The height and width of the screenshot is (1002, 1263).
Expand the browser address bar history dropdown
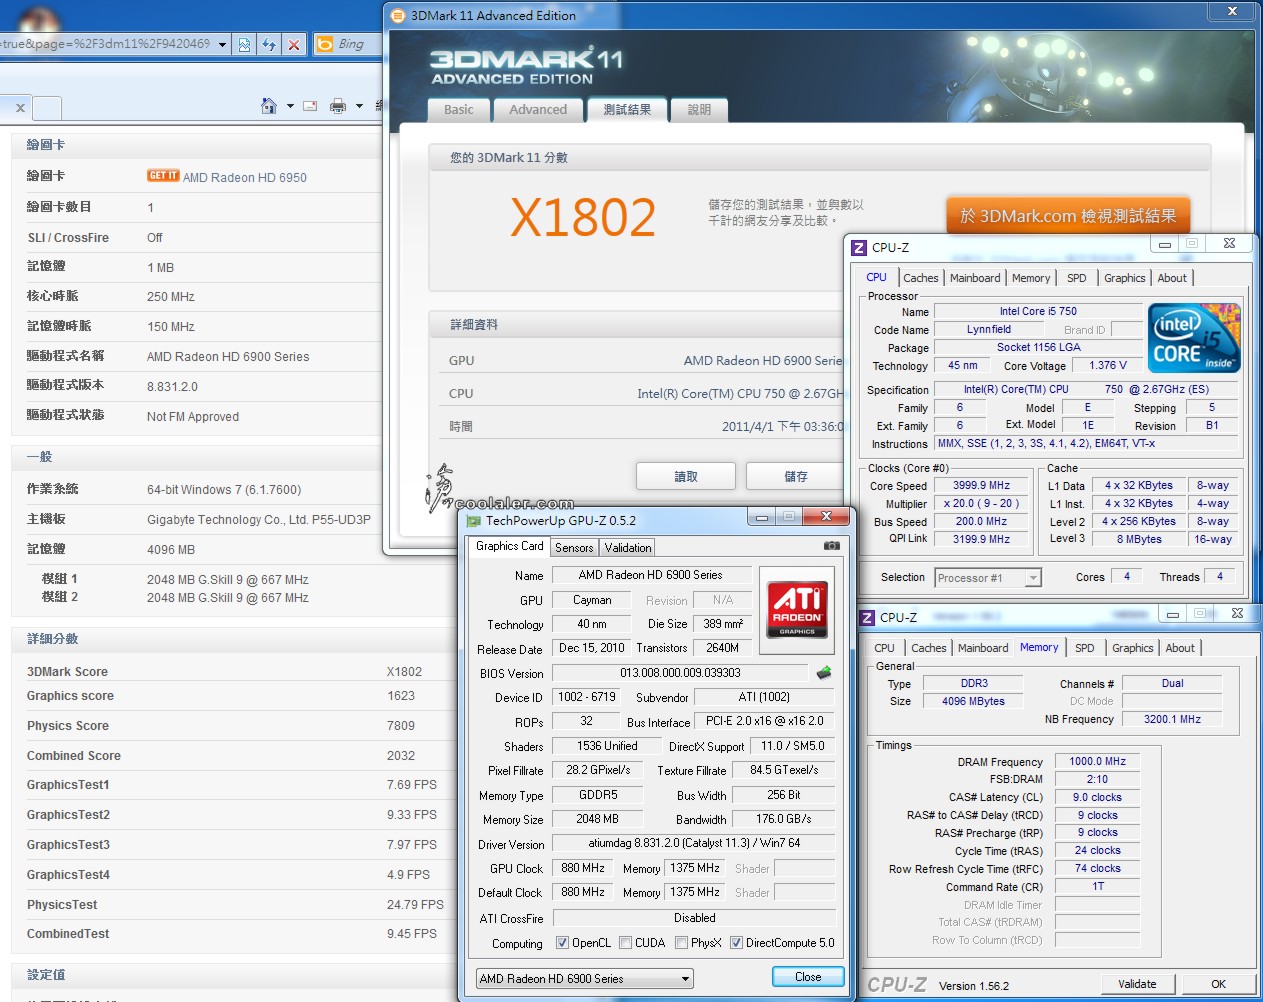(222, 44)
